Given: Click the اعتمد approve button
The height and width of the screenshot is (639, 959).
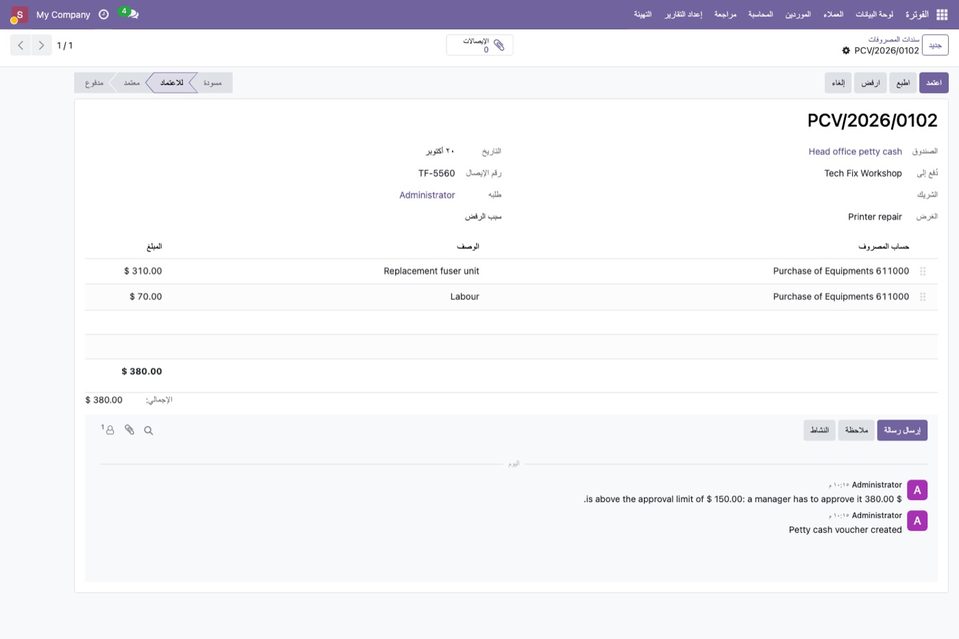Looking at the screenshot, I should (933, 83).
